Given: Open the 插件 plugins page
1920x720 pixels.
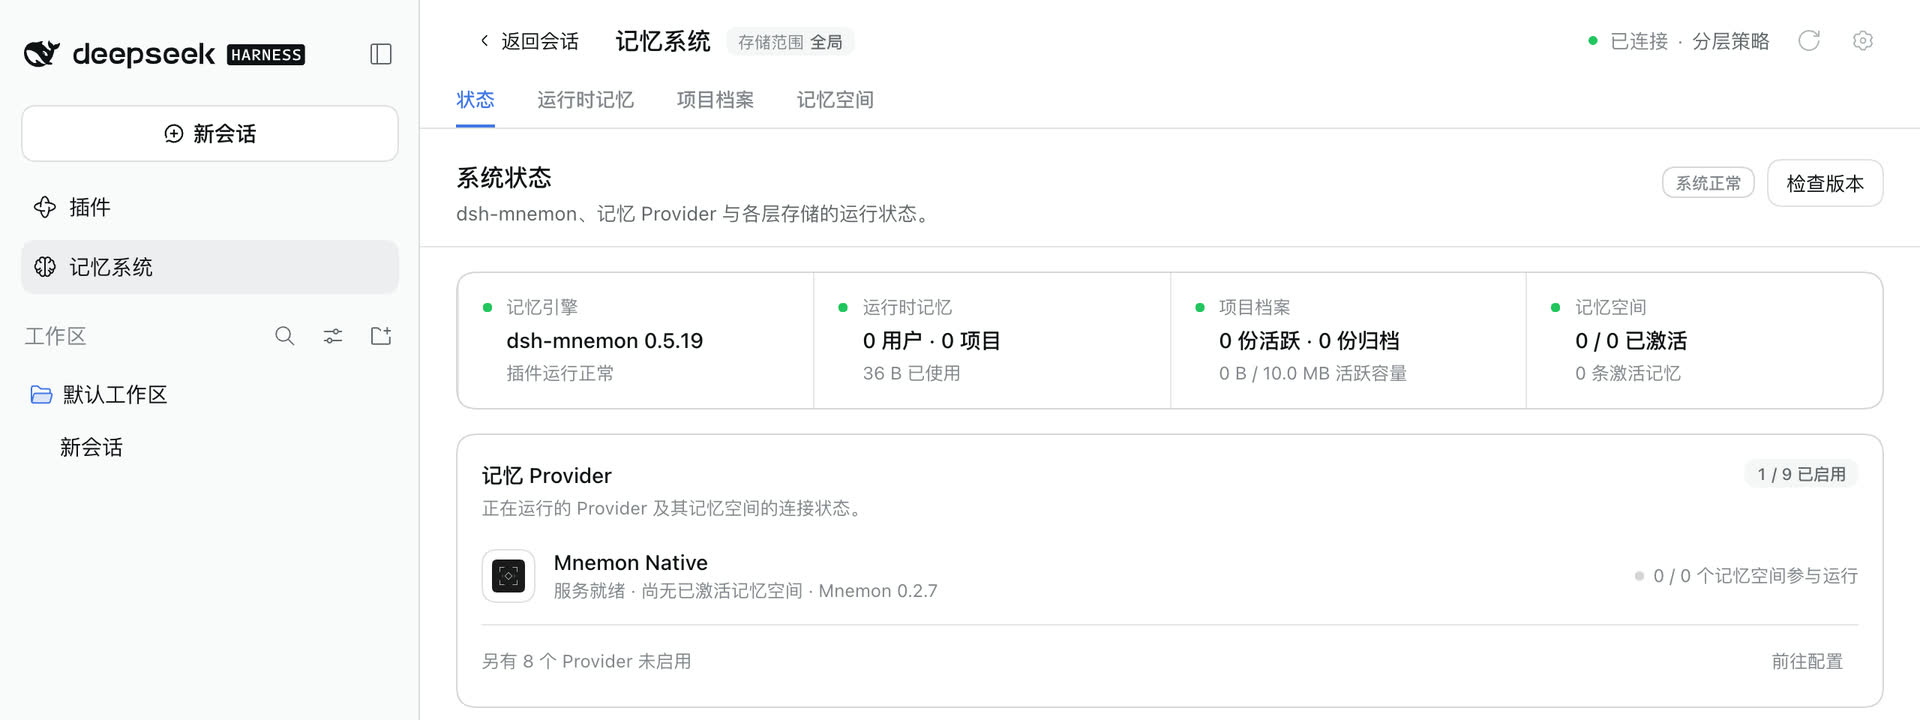Looking at the screenshot, I should [210, 207].
